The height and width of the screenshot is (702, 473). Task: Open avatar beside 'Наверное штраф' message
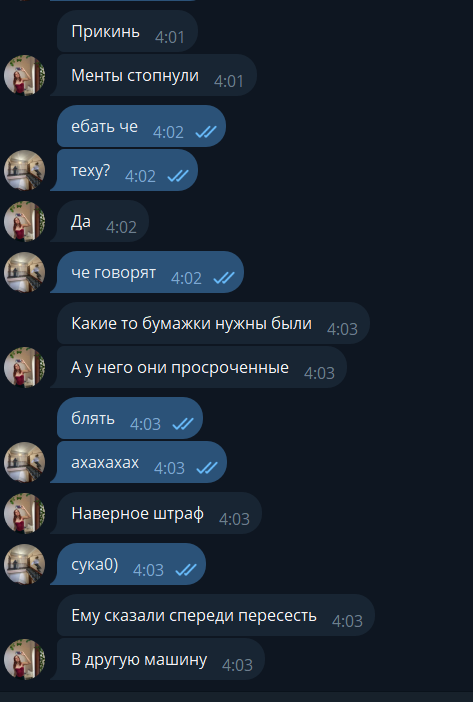tap(25, 513)
